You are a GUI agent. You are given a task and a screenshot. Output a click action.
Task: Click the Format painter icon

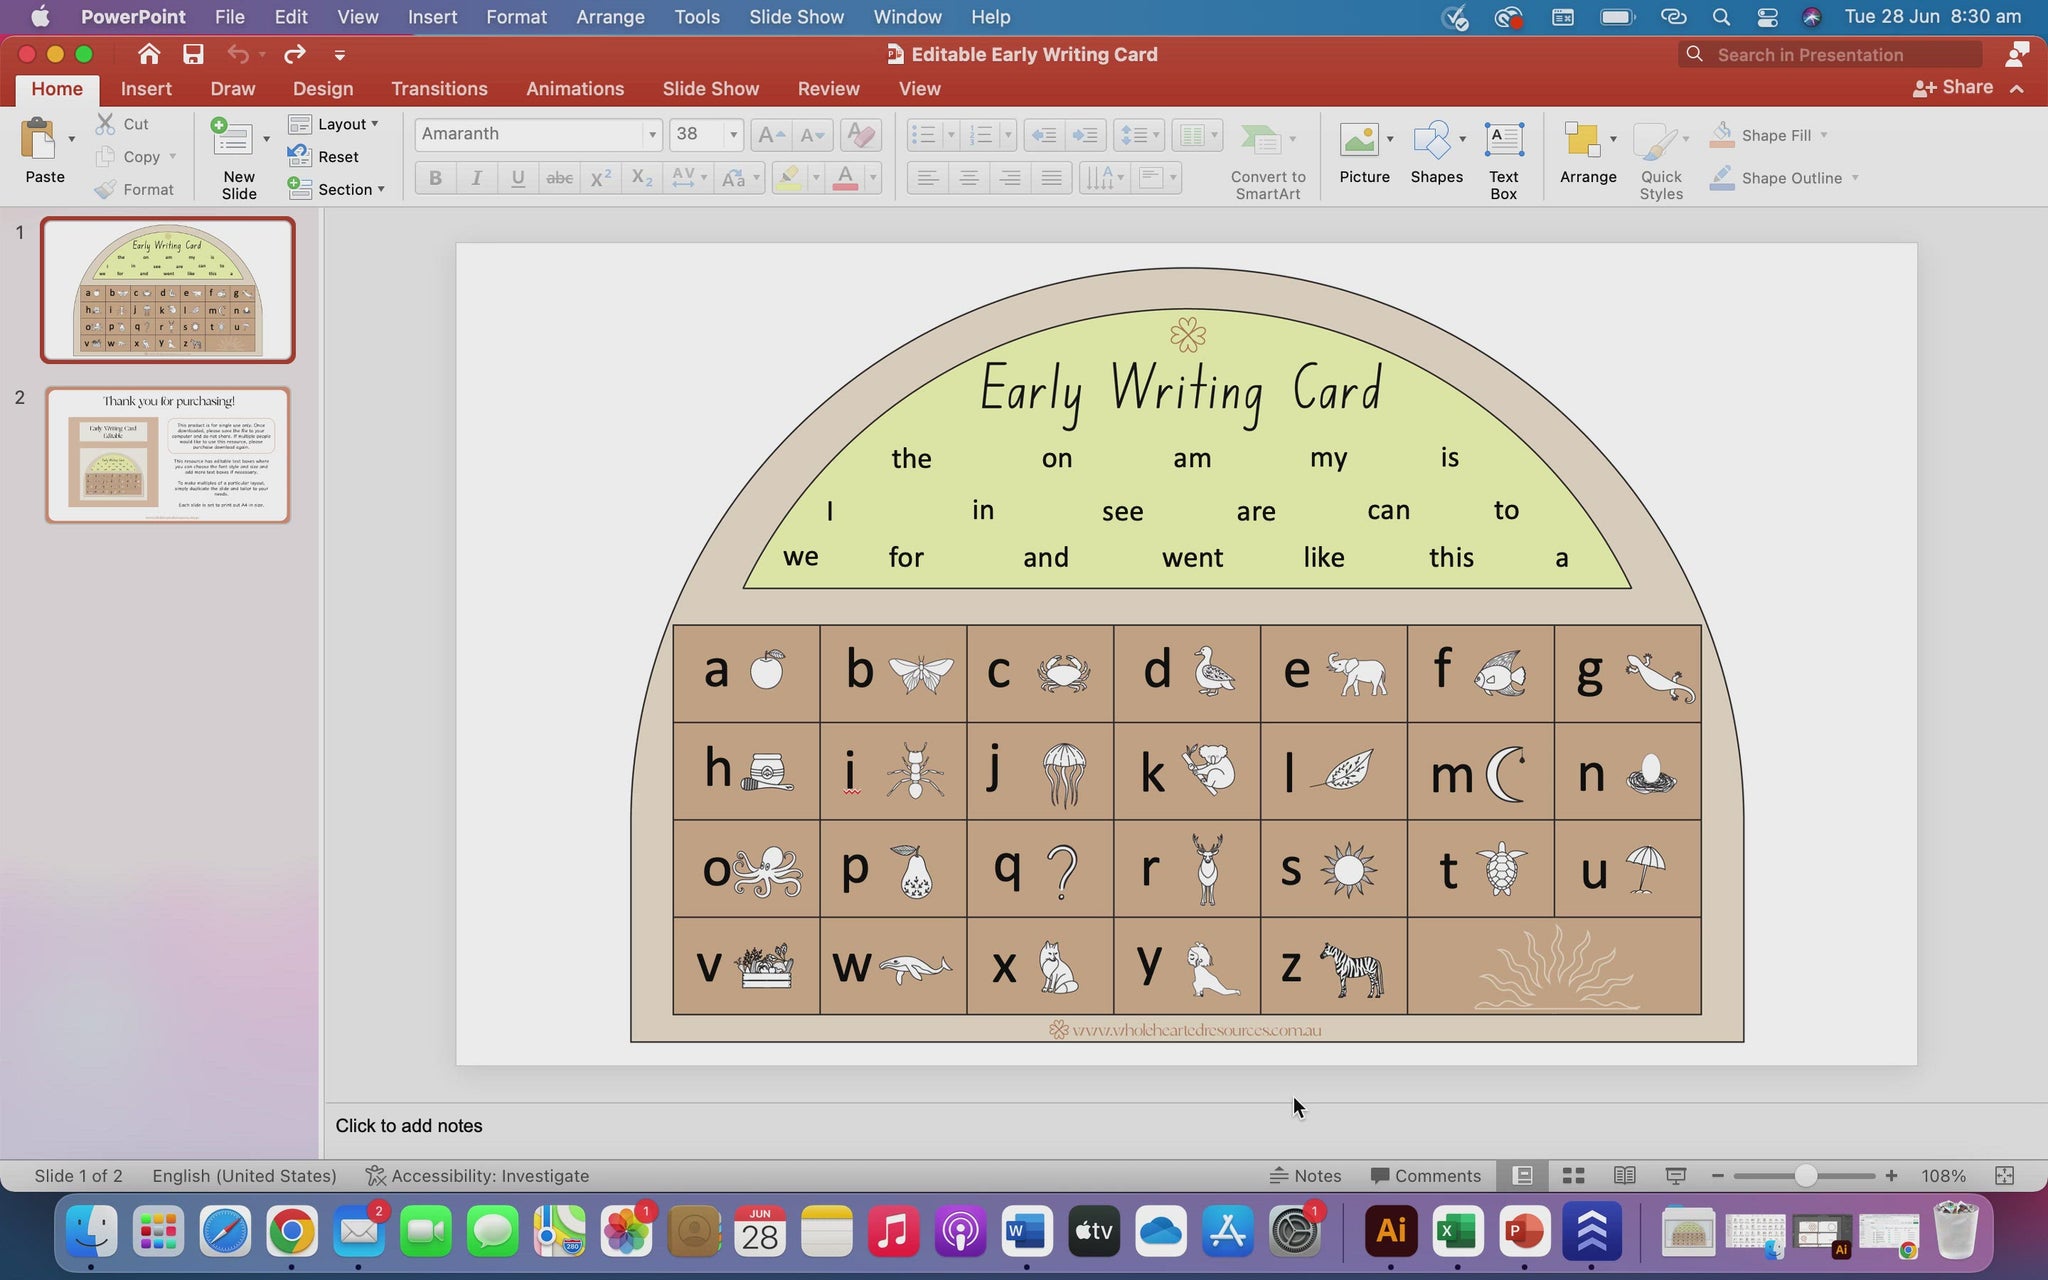pos(105,189)
